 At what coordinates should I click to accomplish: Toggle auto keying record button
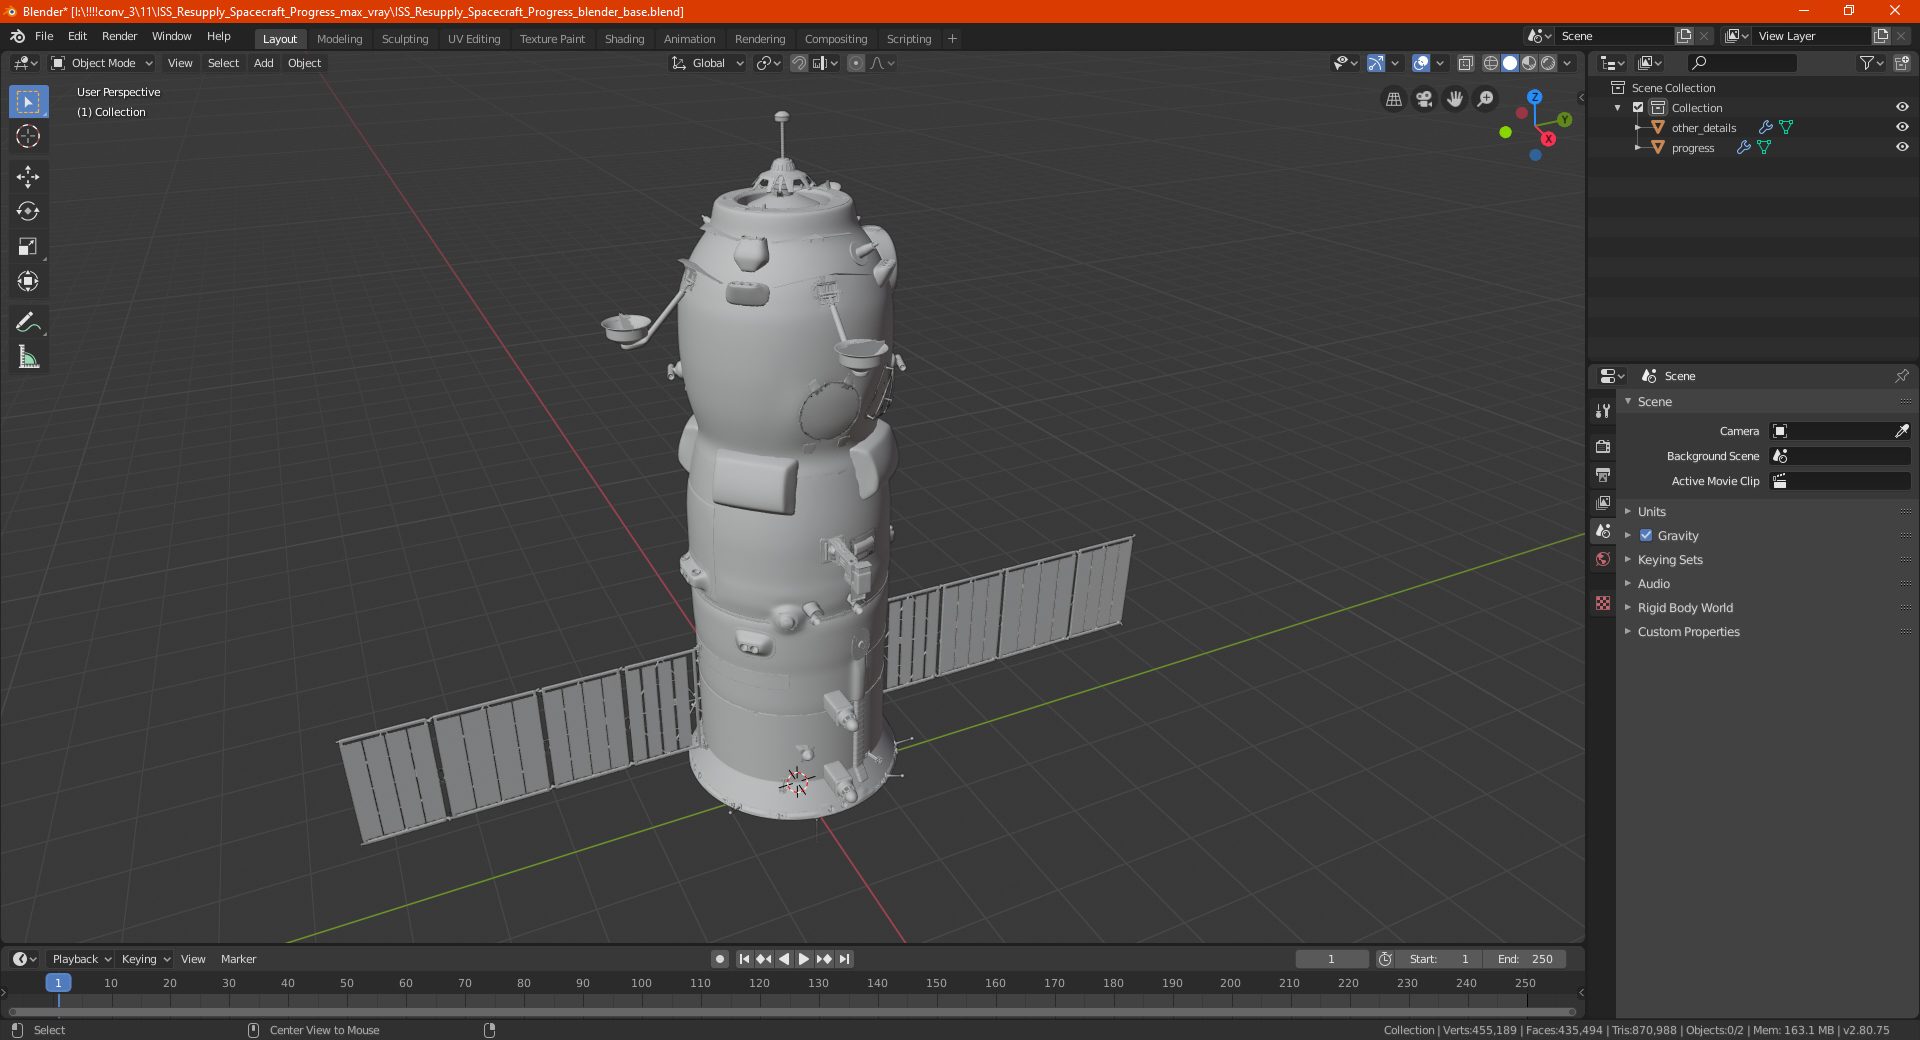pyautogui.click(x=719, y=959)
